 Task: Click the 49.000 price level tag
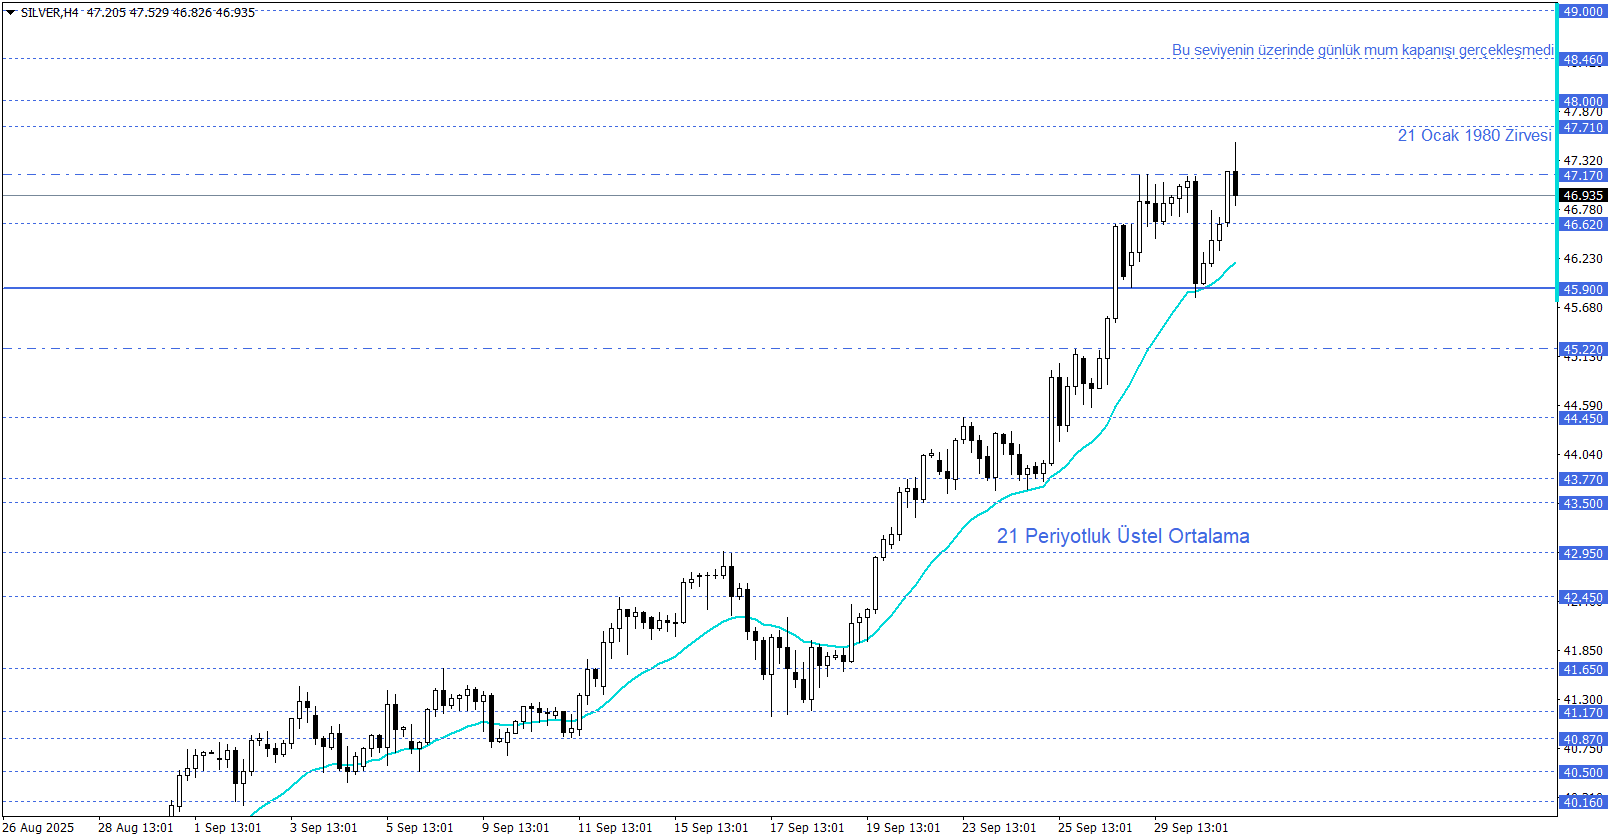click(1582, 12)
